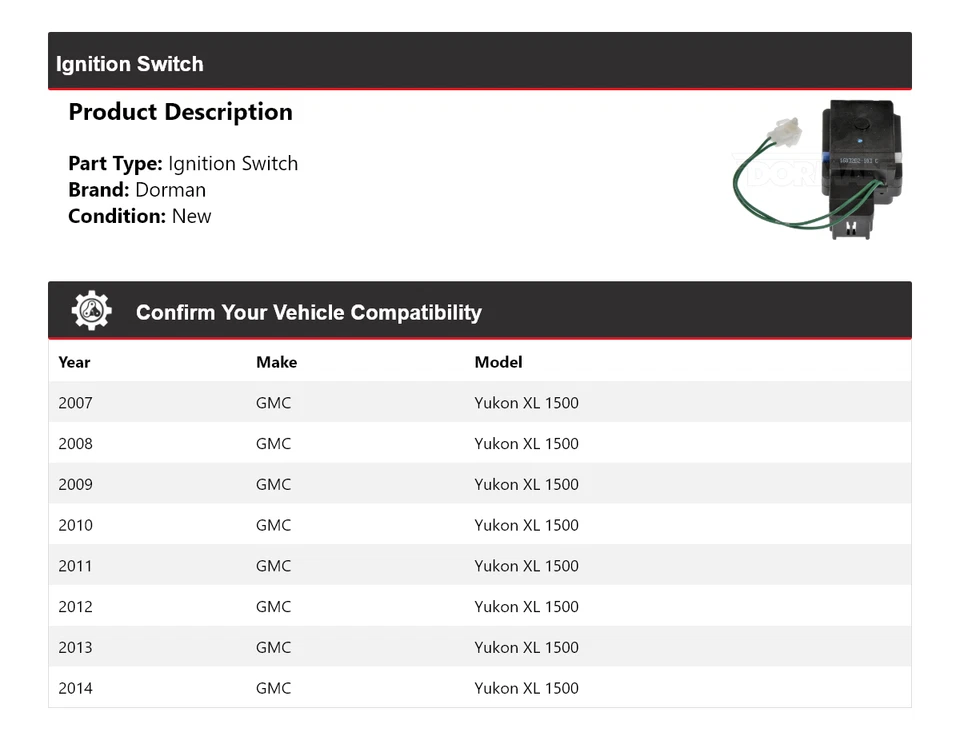Viewport: 960px width, 740px height.
Task: Sort by the Year column header
Action: coord(74,362)
